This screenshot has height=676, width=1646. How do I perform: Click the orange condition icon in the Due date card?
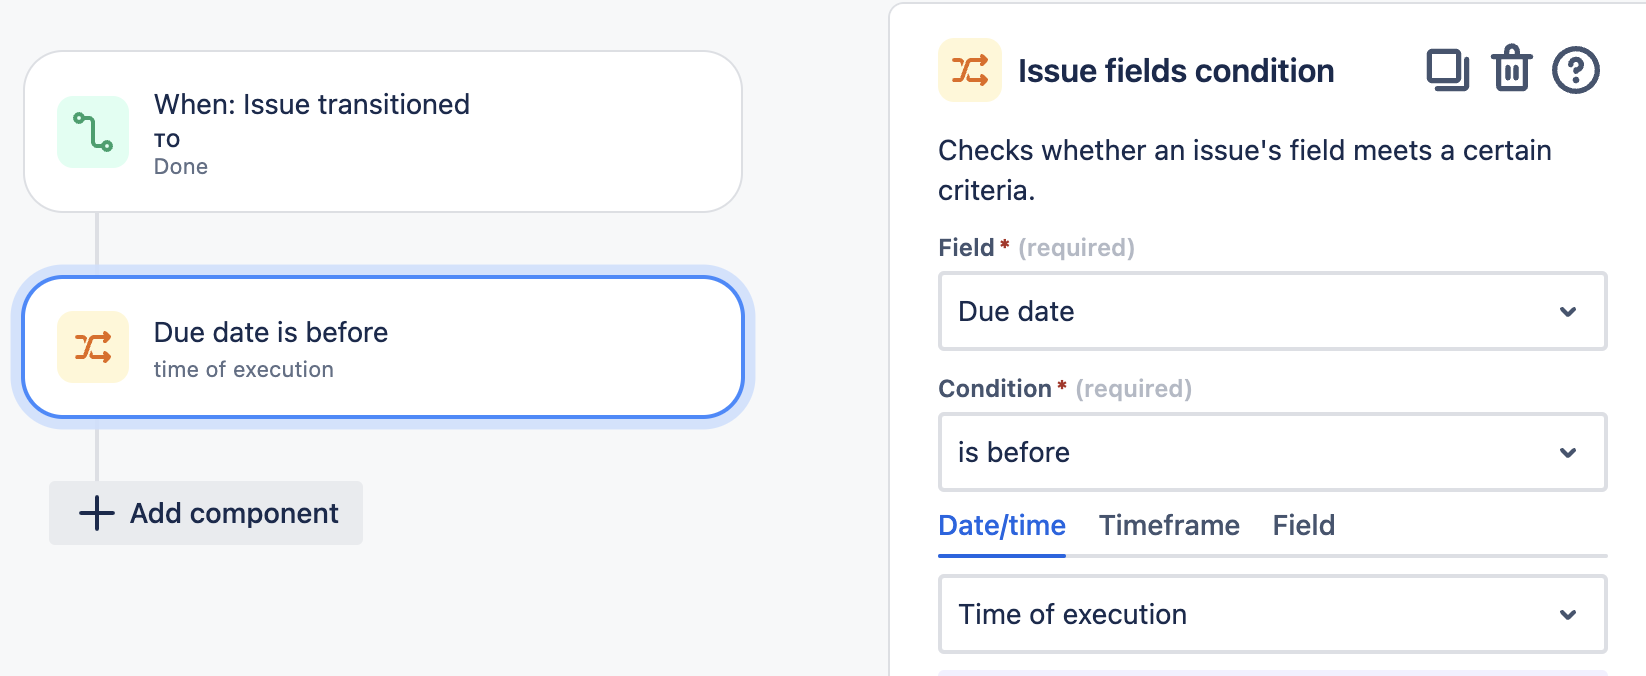(x=93, y=347)
